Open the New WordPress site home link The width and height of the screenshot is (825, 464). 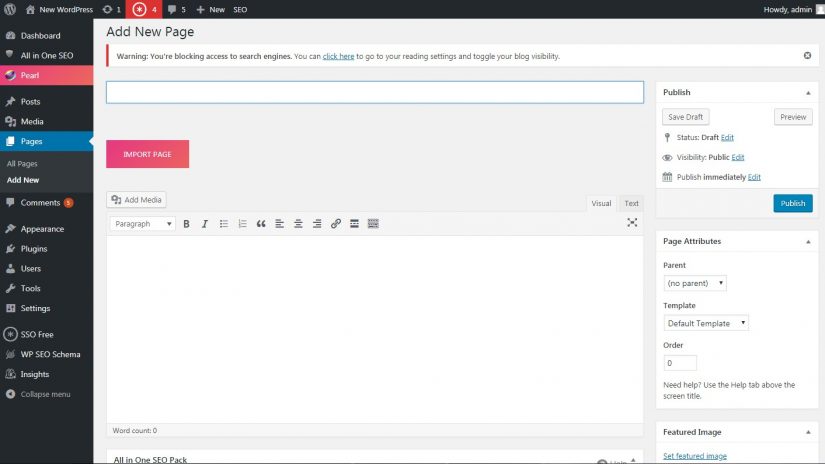59,9
